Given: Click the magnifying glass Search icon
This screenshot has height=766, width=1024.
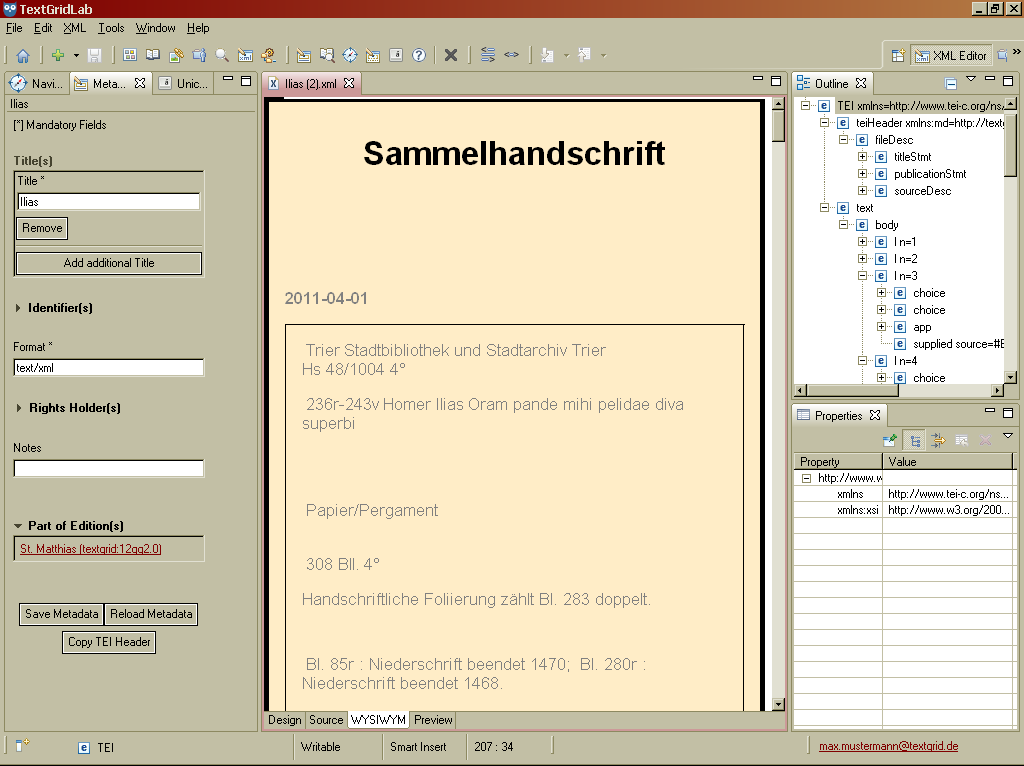Looking at the screenshot, I should pos(222,55).
